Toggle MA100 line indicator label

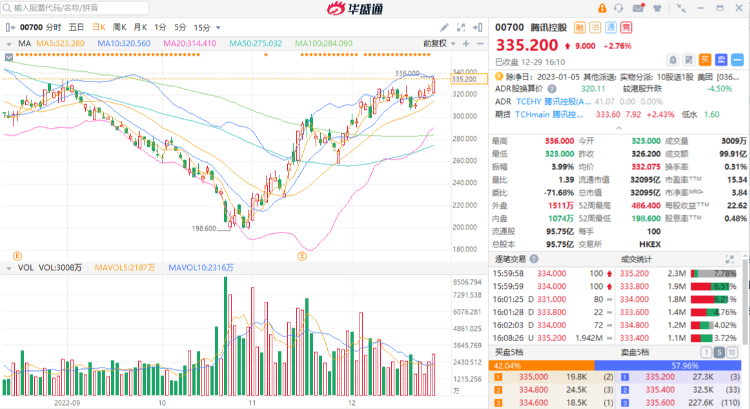[324, 44]
